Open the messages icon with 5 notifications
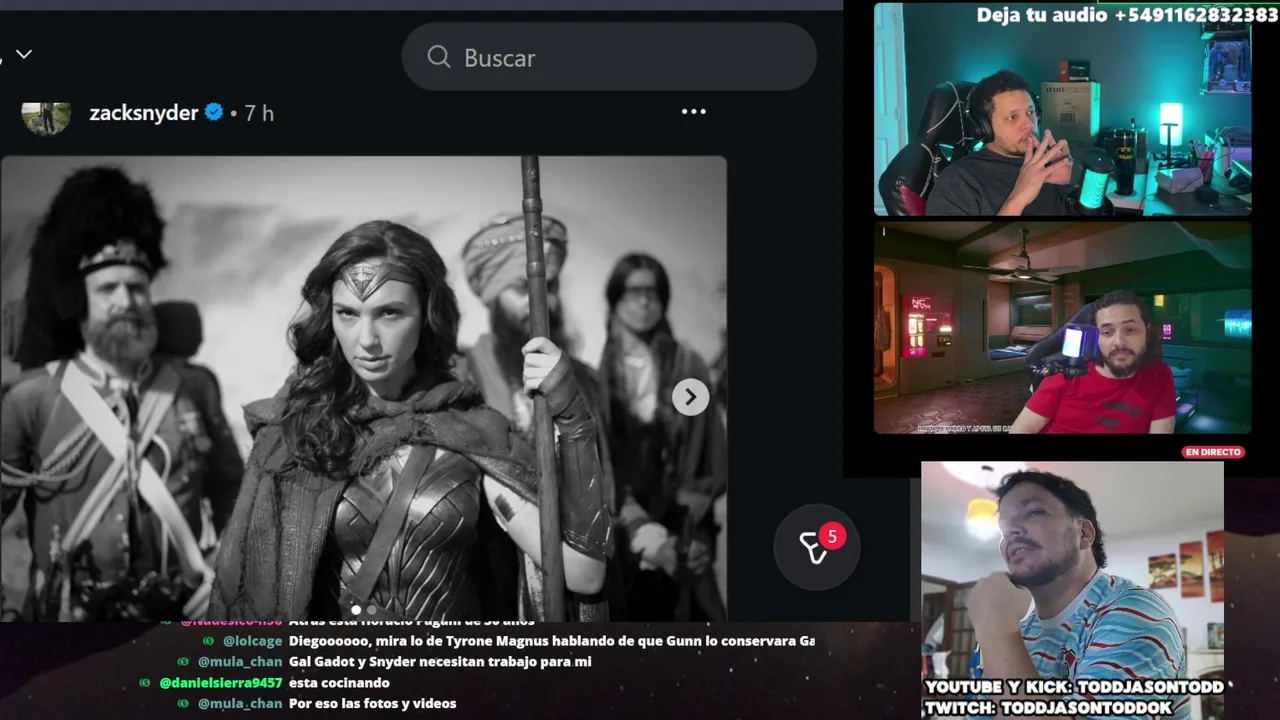This screenshot has height=720, width=1280. pos(817,546)
